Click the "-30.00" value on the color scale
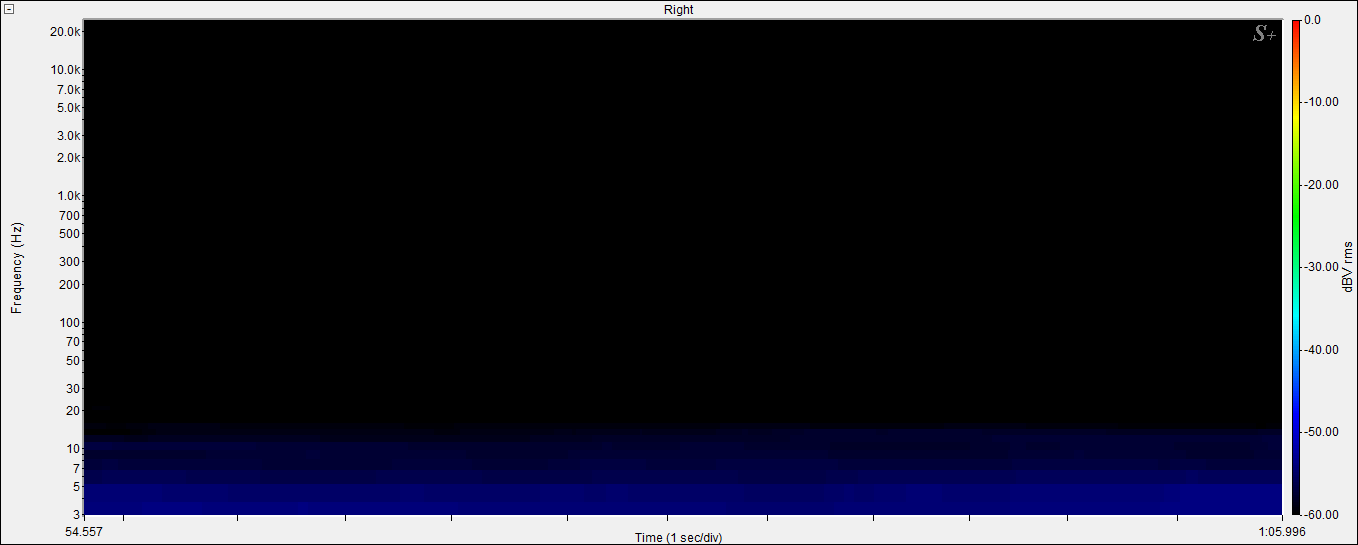The image size is (1358, 545). 1321,267
